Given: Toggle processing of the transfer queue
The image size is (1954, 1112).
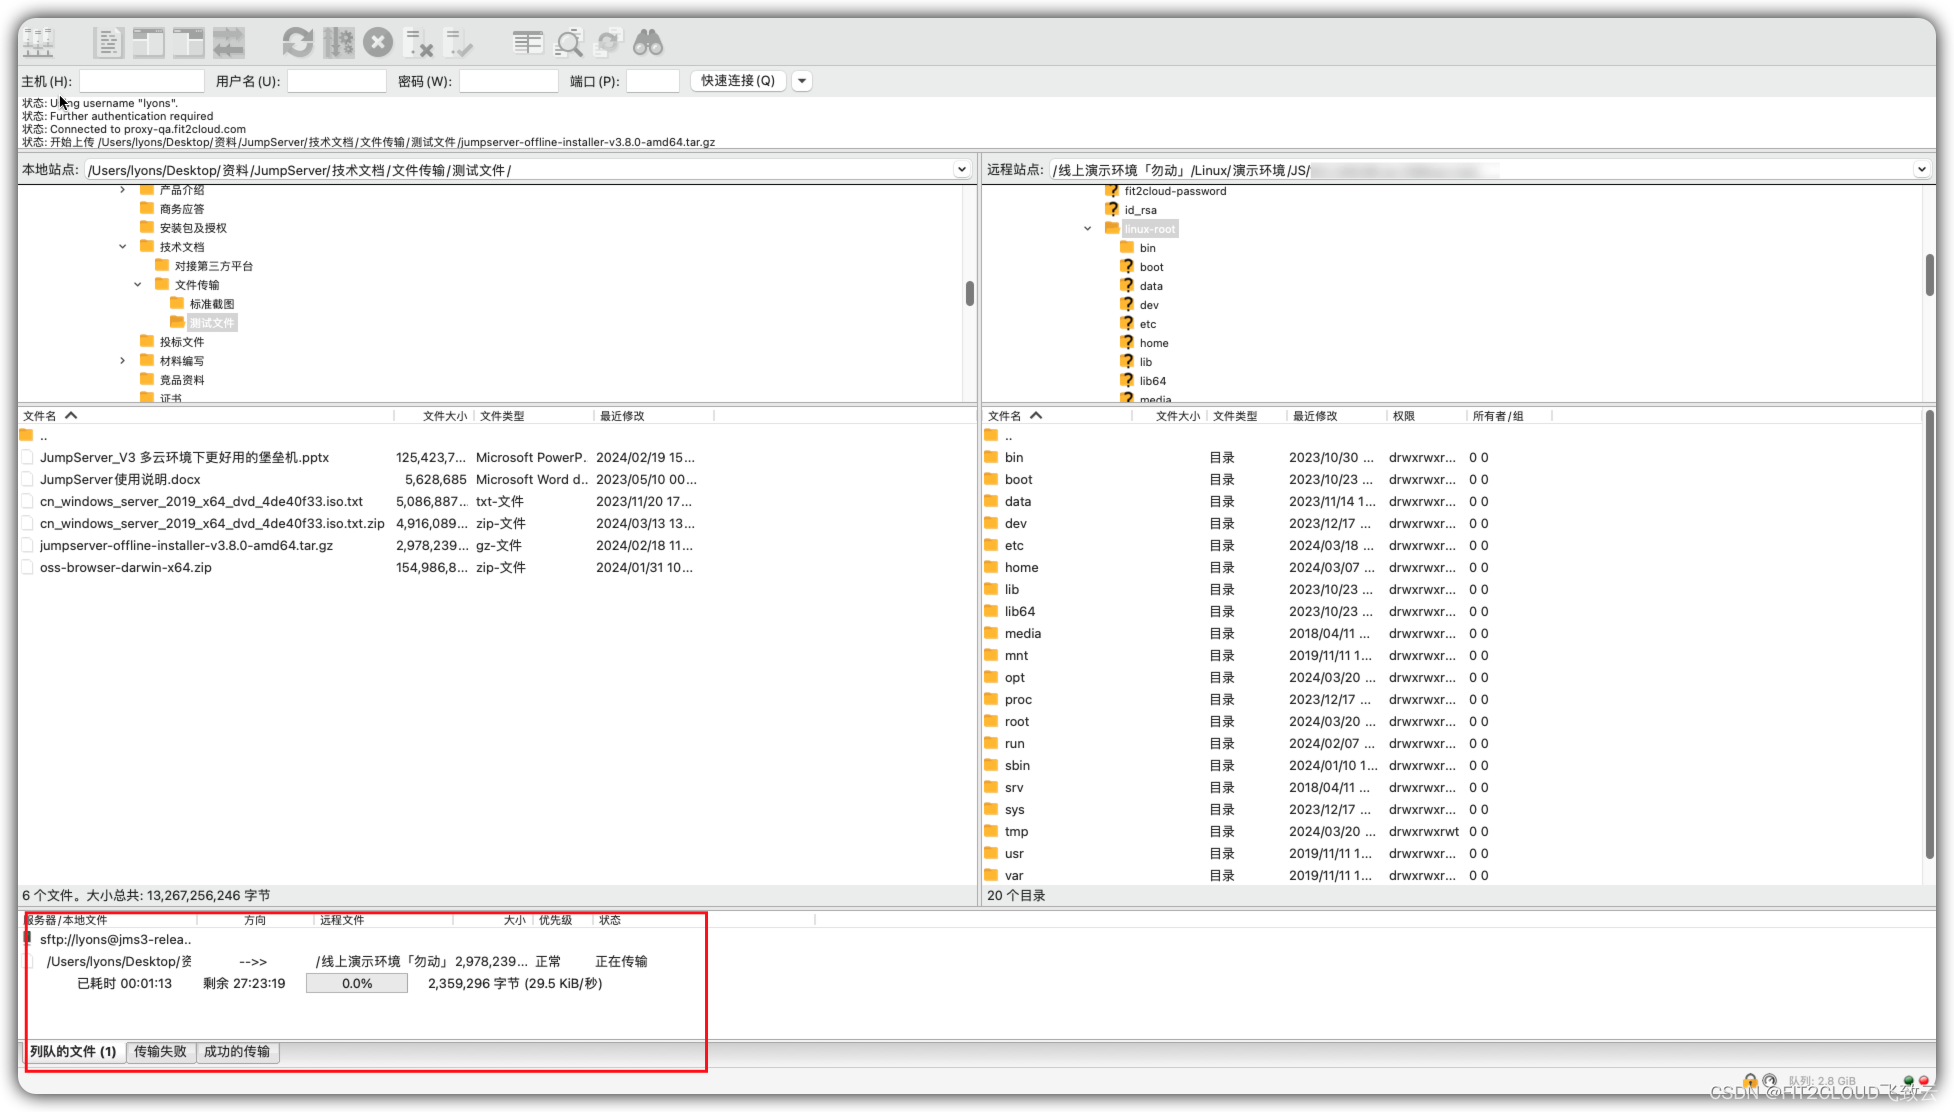Looking at the screenshot, I should 338,42.
